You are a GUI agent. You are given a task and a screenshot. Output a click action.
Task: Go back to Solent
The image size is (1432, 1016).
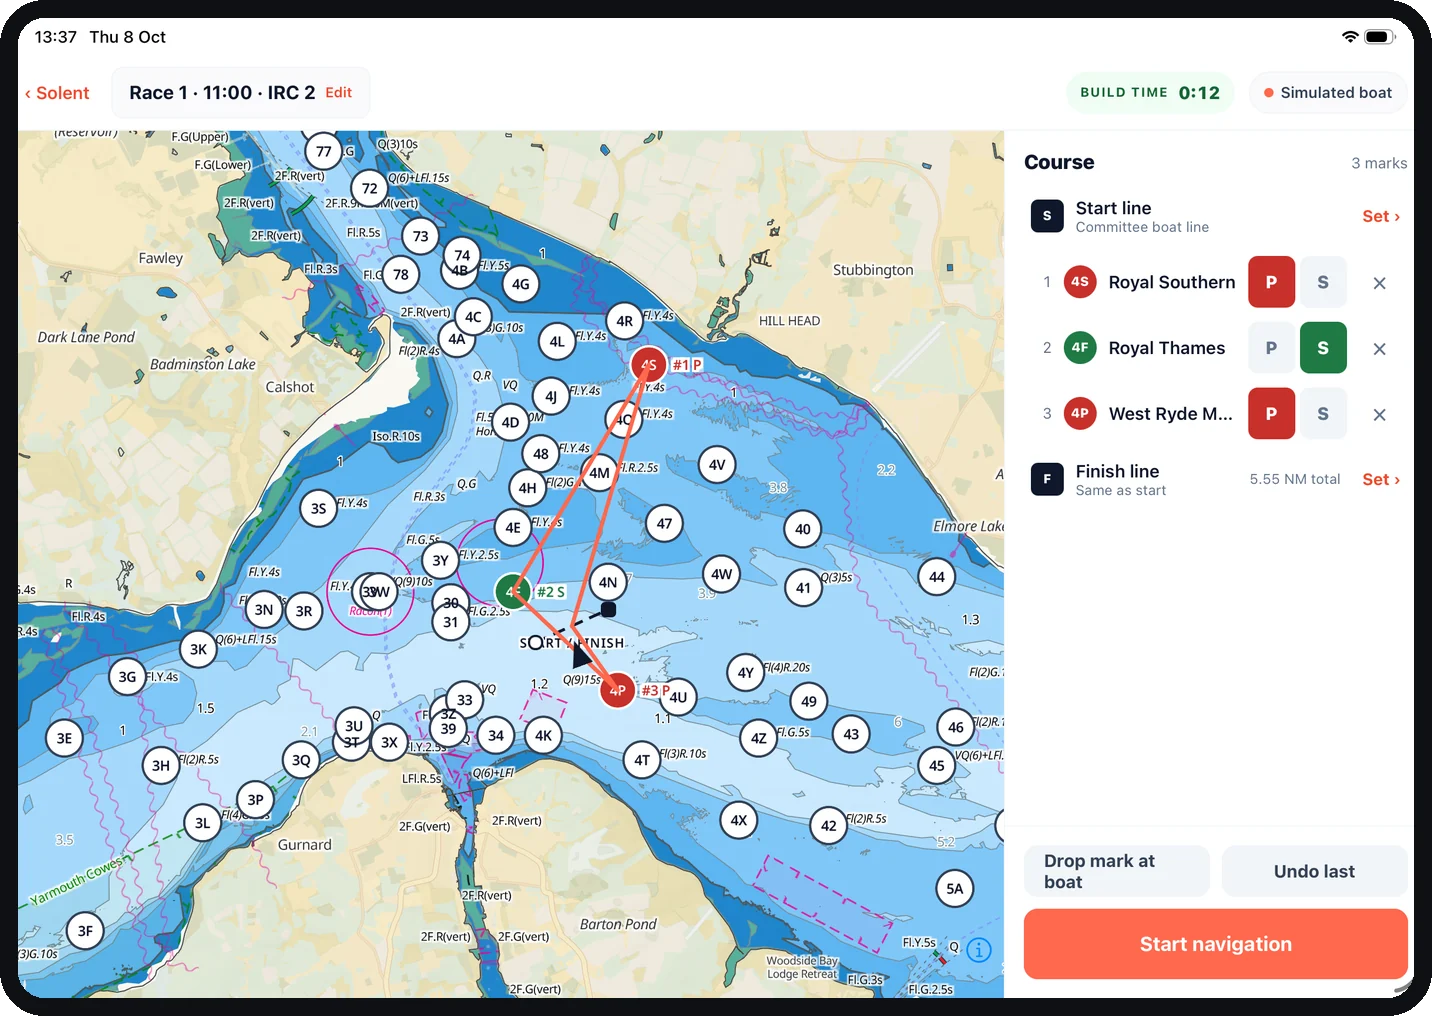point(57,93)
